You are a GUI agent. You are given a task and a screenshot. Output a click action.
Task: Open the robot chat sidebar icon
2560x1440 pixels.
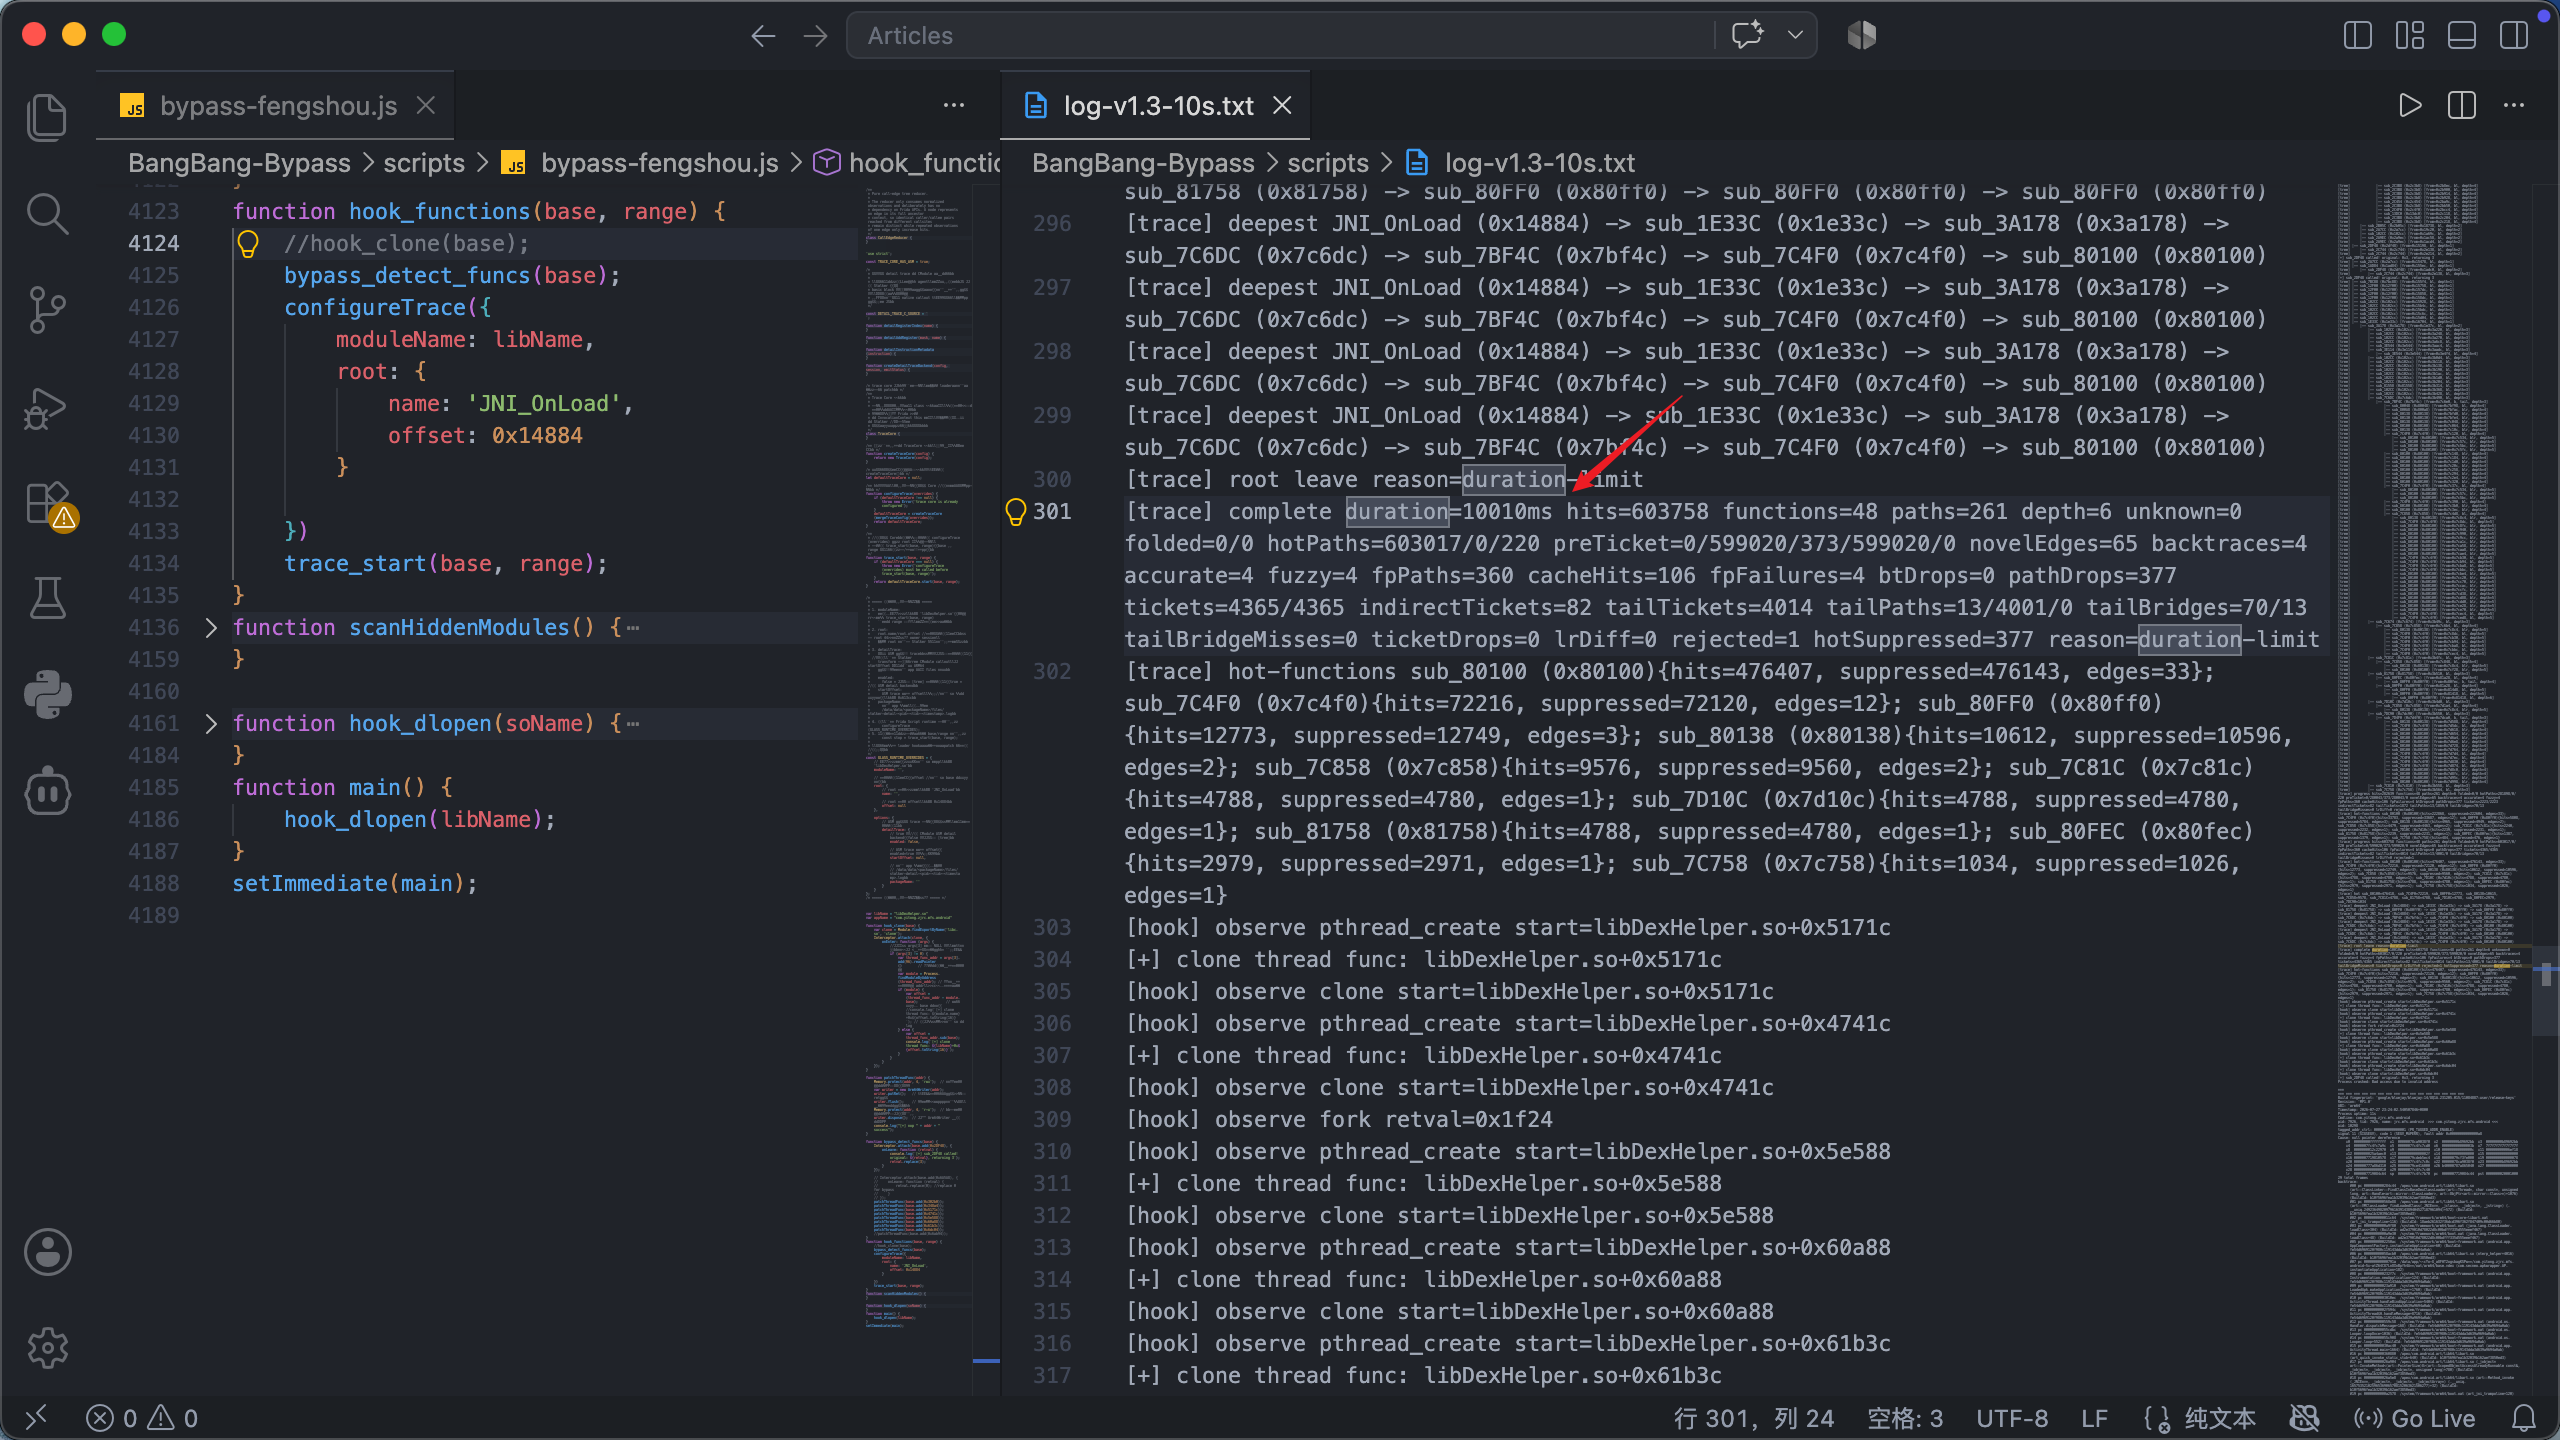click(x=47, y=792)
